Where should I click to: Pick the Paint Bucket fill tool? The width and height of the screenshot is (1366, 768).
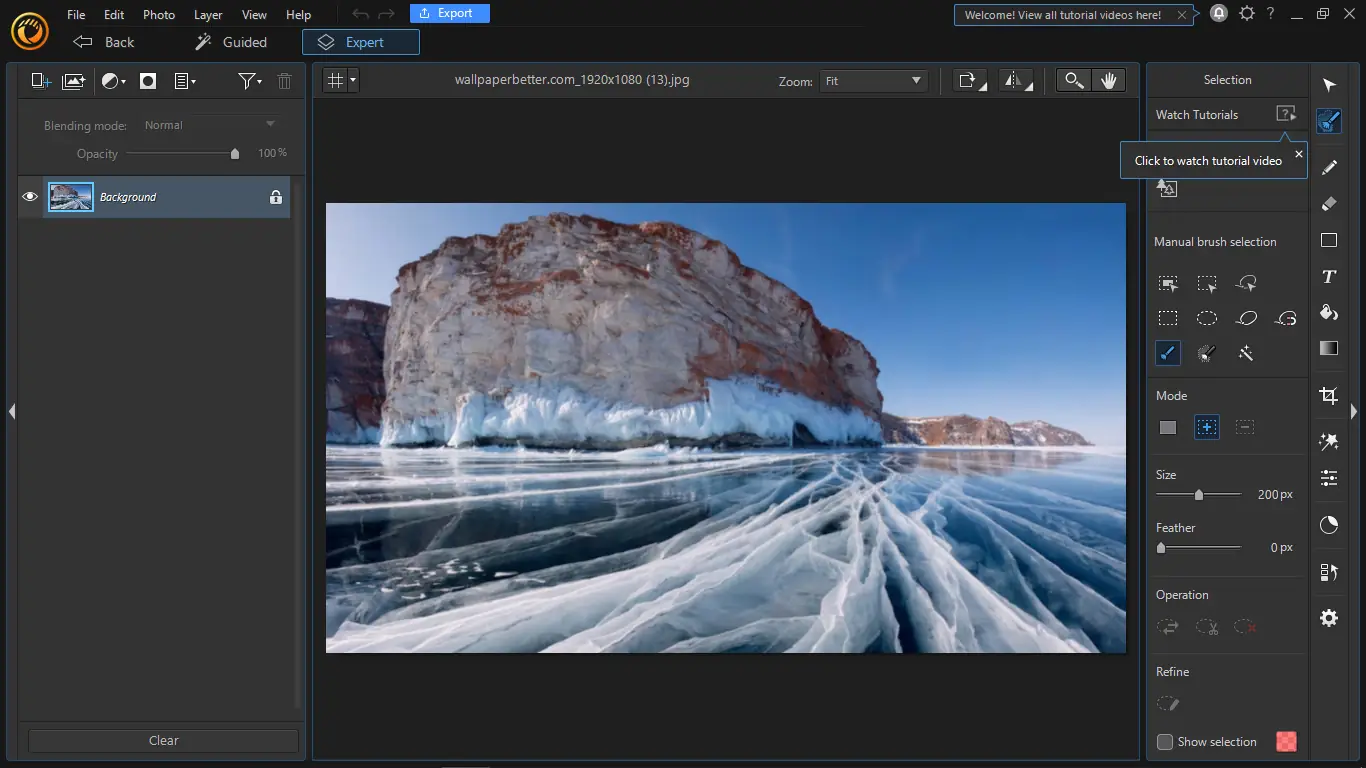point(1328,313)
